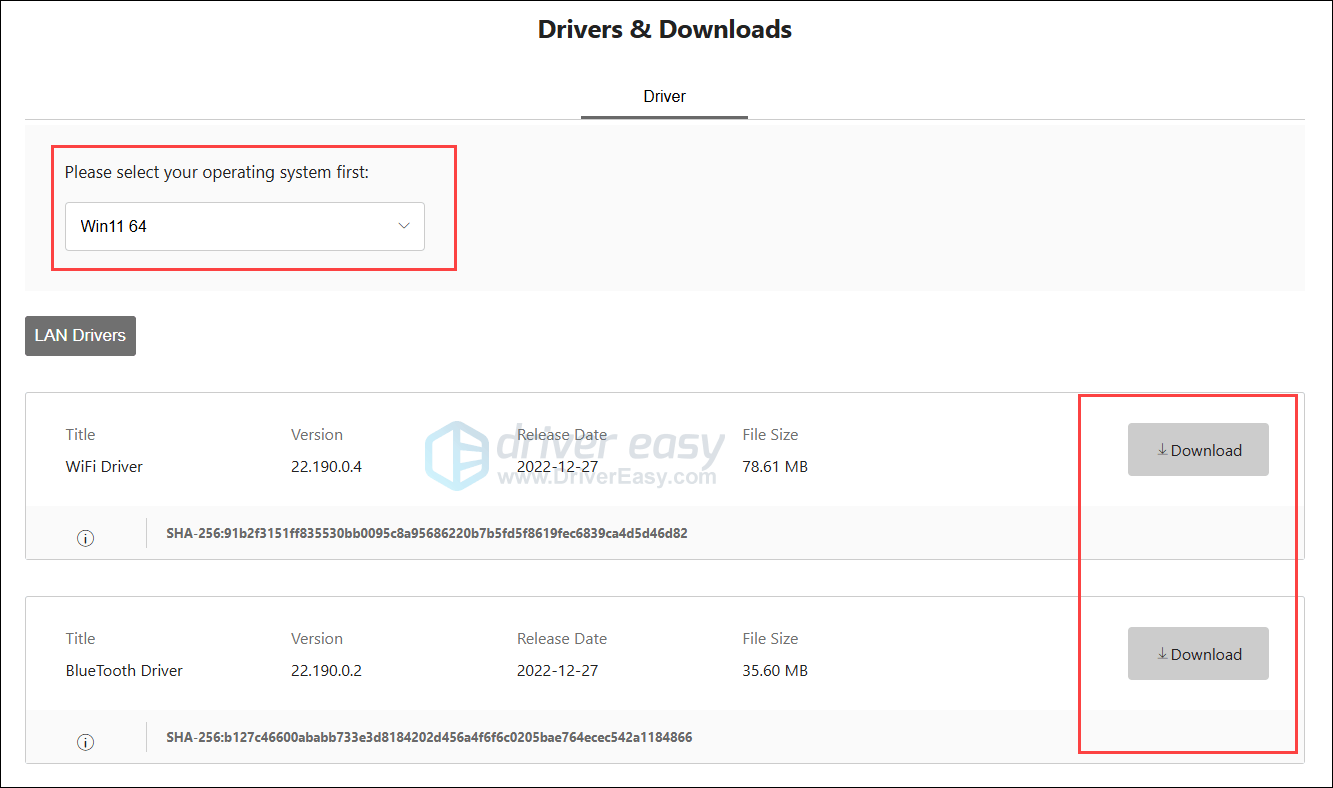Click the 78.61 MB file size value
This screenshot has height=788, width=1333.
[x=775, y=467]
